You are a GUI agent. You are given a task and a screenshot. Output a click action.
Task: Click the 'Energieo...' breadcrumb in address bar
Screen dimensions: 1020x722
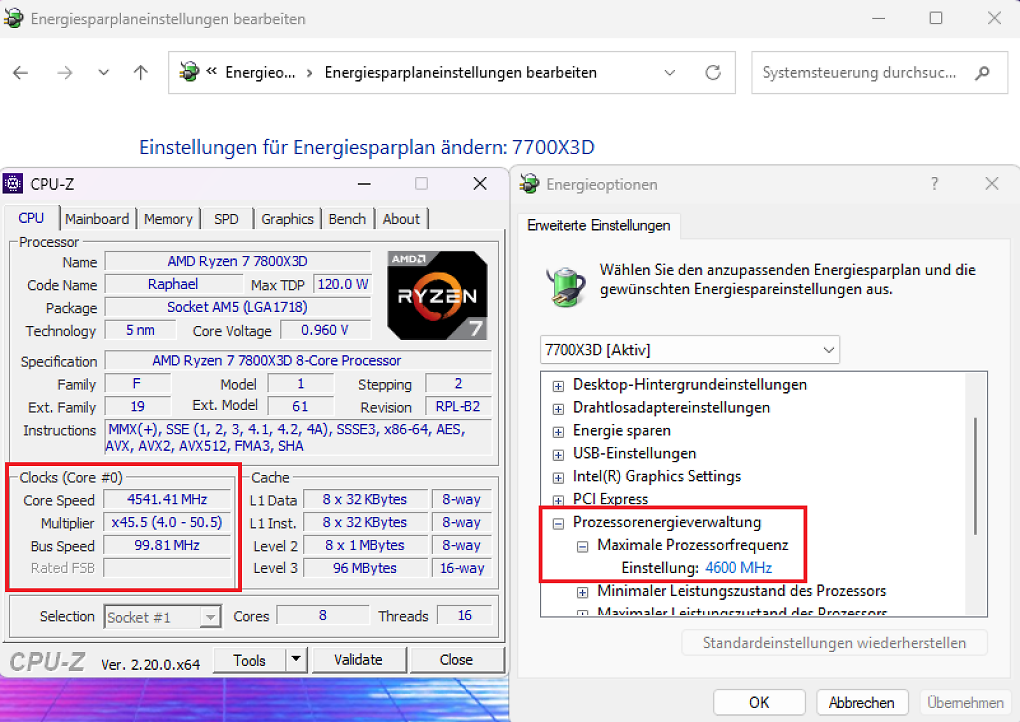click(260, 73)
